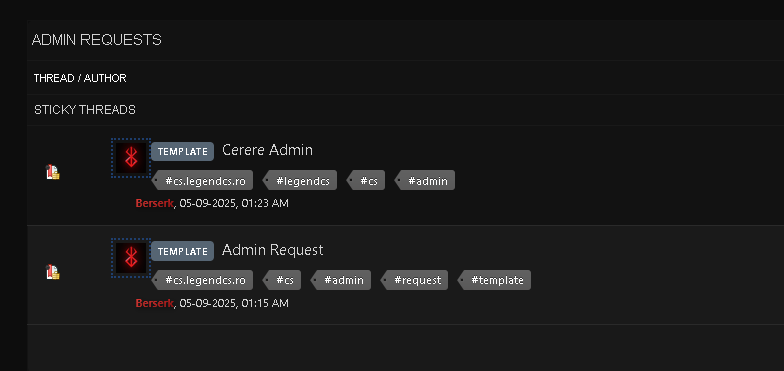Open Berserk profile under Admin Request

point(154,303)
